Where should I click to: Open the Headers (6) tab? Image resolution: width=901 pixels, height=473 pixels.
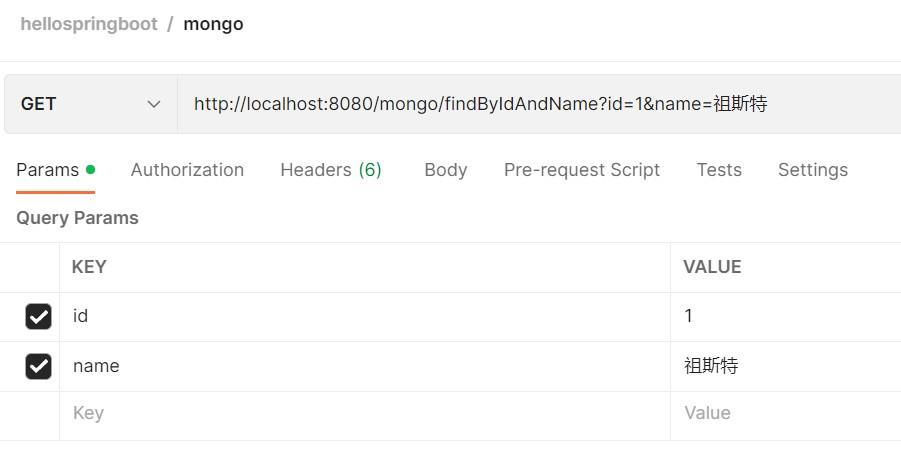pyautogui.click(x=330, y=170)
